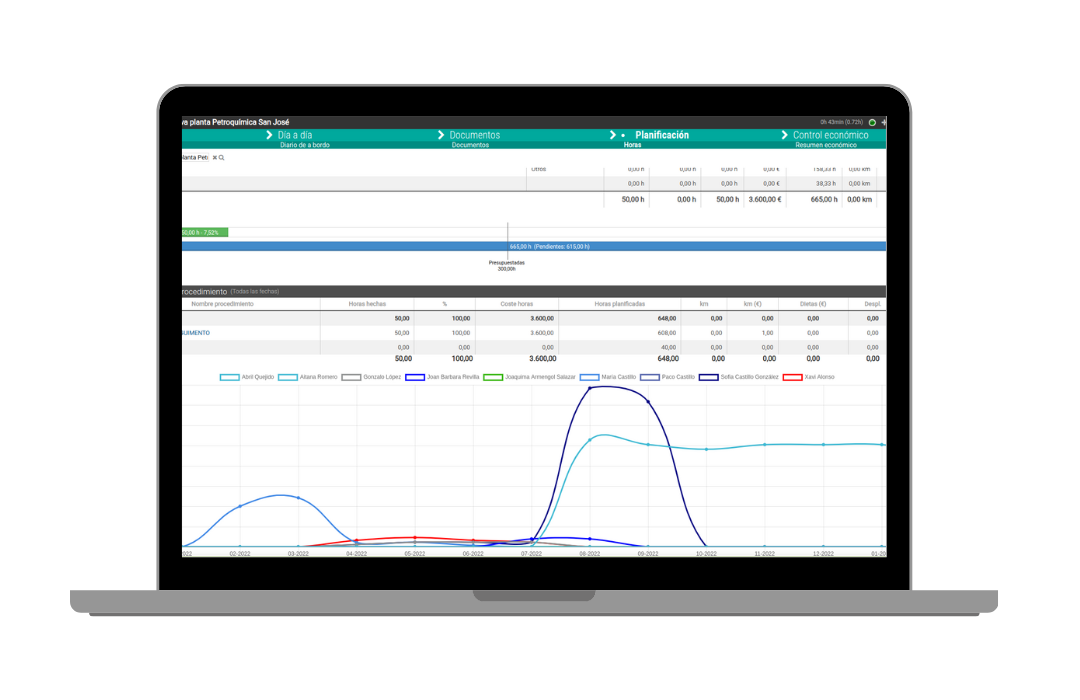Click the chevron arrow before Documentos
The image size is (1080, 700).
(441, 135)
